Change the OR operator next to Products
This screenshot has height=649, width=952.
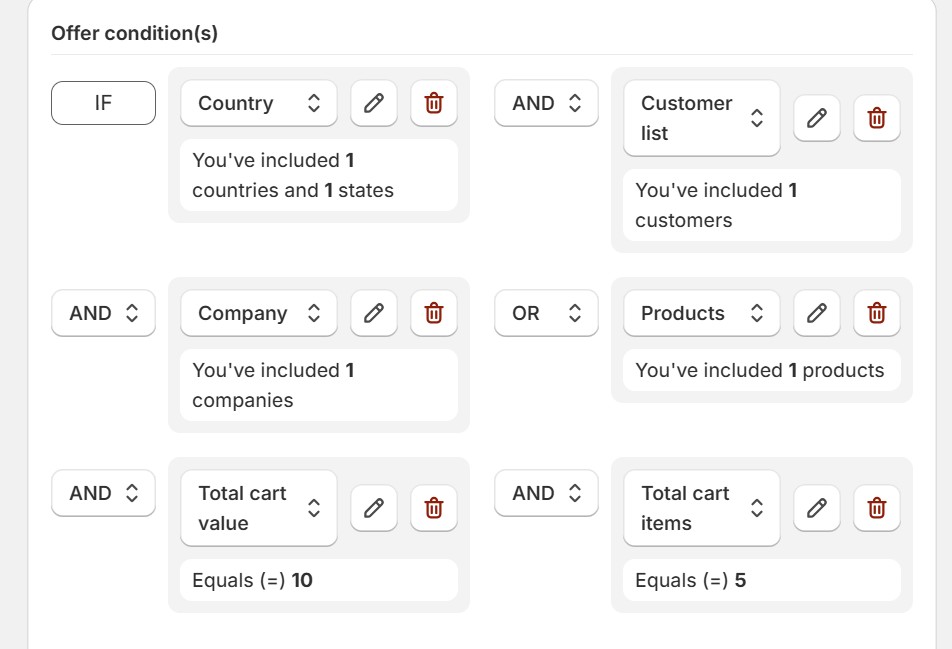546,313
